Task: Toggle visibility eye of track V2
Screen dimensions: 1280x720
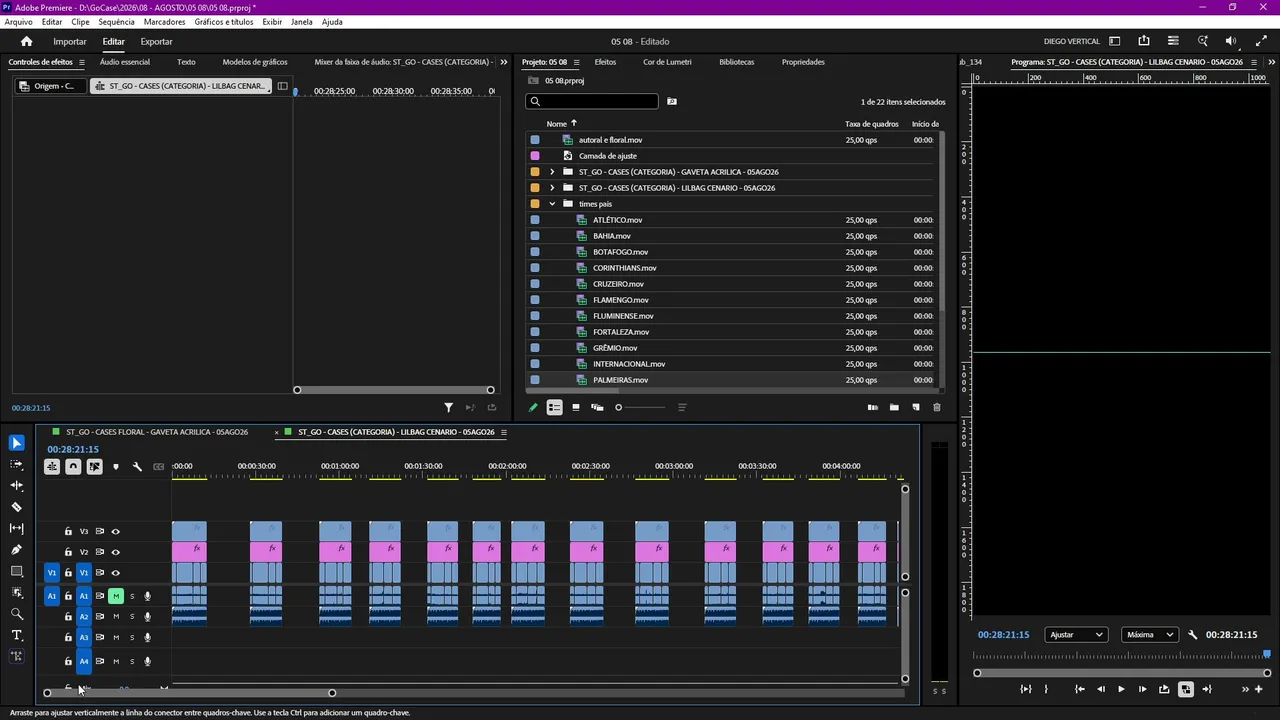Action: pos(116,552)
